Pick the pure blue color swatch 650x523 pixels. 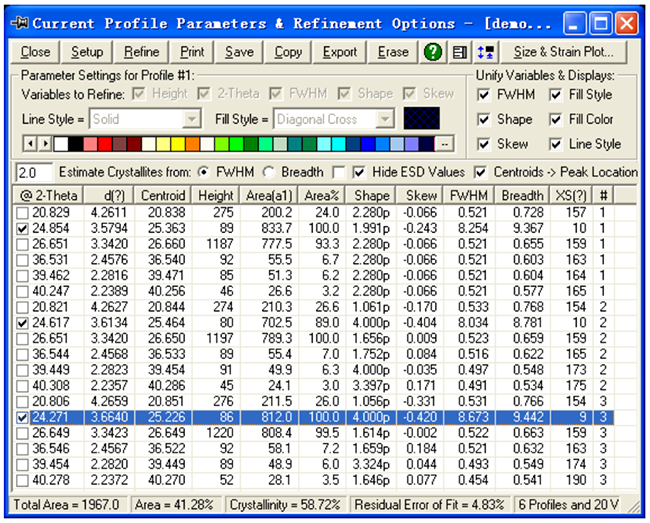coord(368,144)
